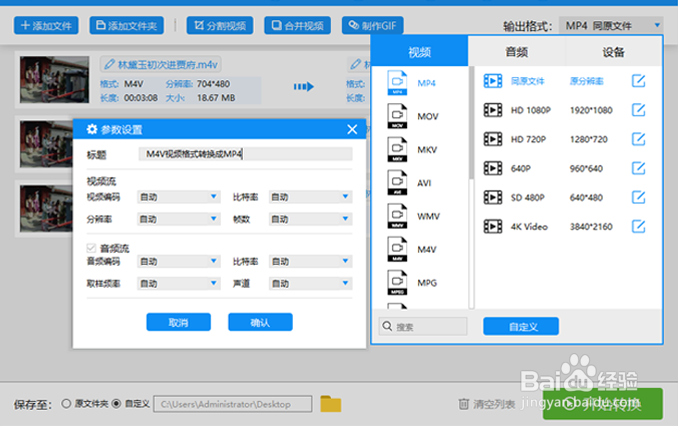
Task: Click the file name 林黛玉初次进贾府.m4v
Action: click(x=168, y=64)
